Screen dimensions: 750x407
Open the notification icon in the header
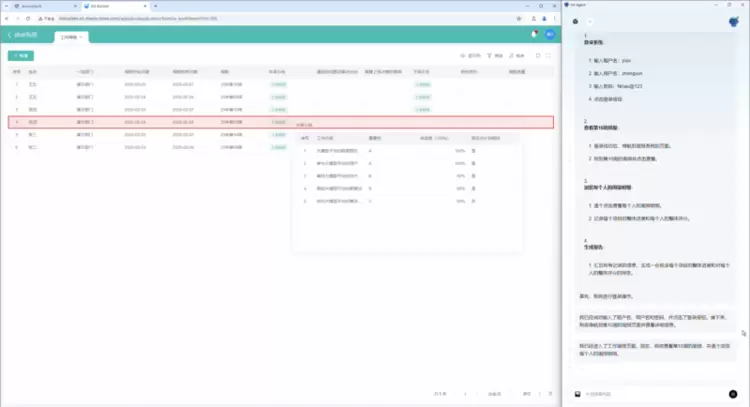click(x=535, y=35)
